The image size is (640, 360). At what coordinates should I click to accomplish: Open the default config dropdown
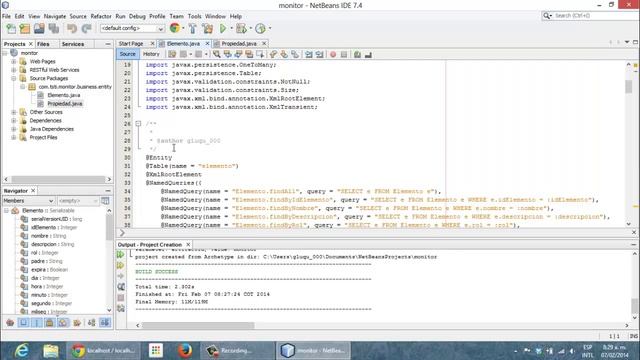132,29
